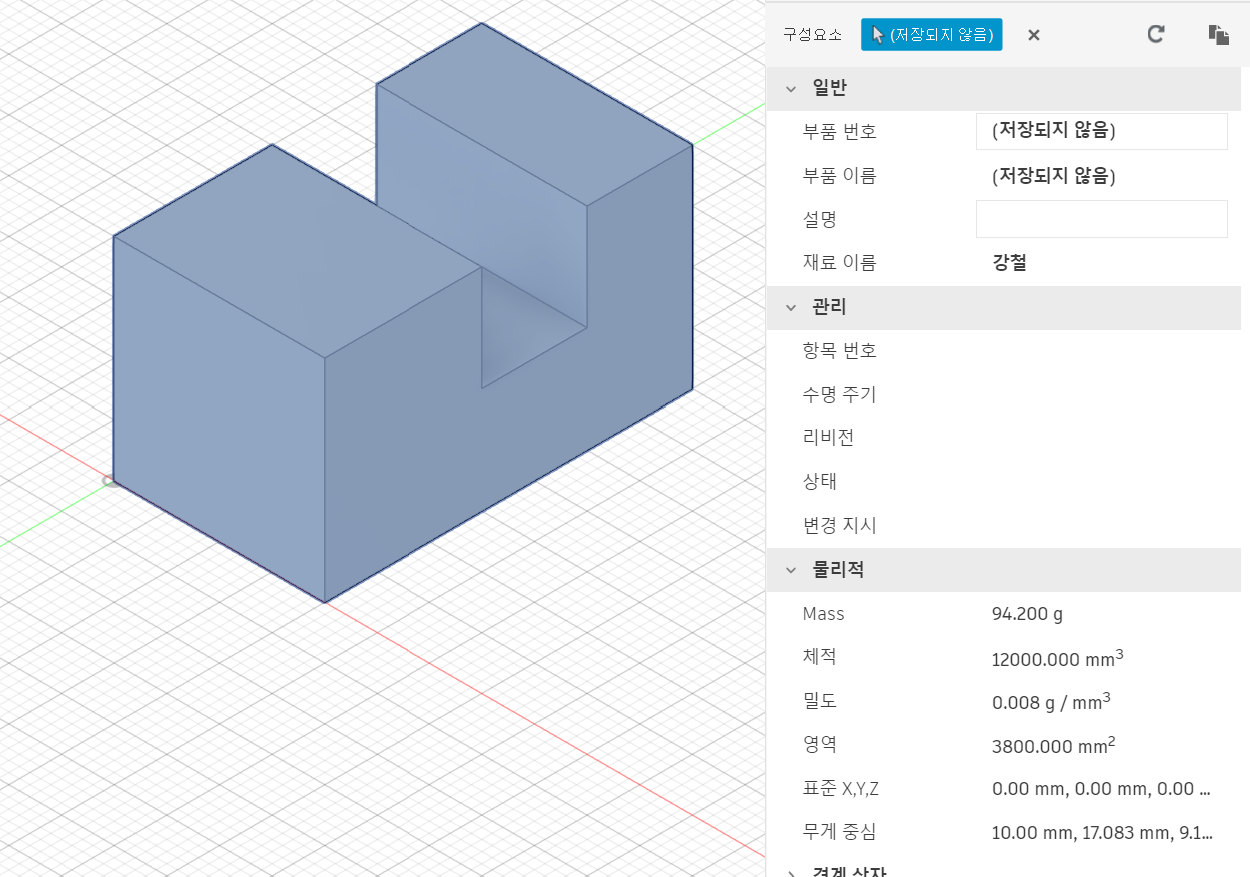Click the 밀도 value 0.008 g / mm³
The image size is (1250, 877).
tap(1051, 702)
